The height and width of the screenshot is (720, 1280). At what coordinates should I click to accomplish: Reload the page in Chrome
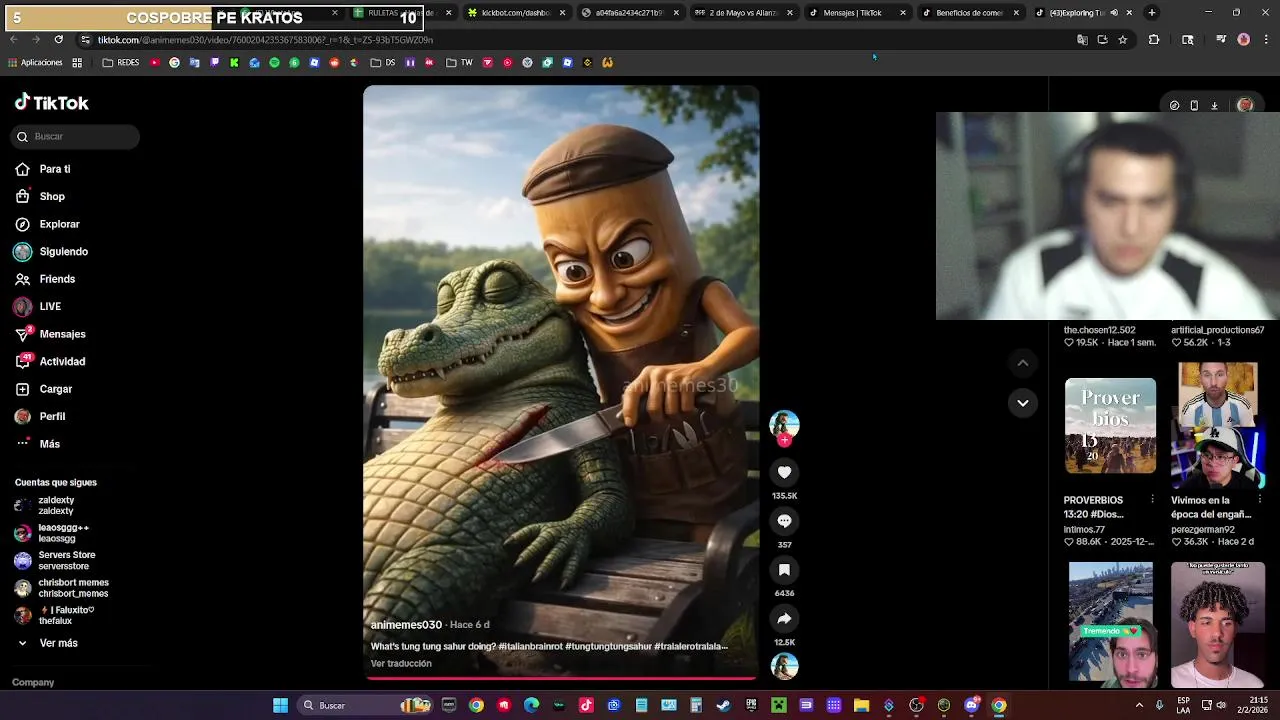coord(58,40)
